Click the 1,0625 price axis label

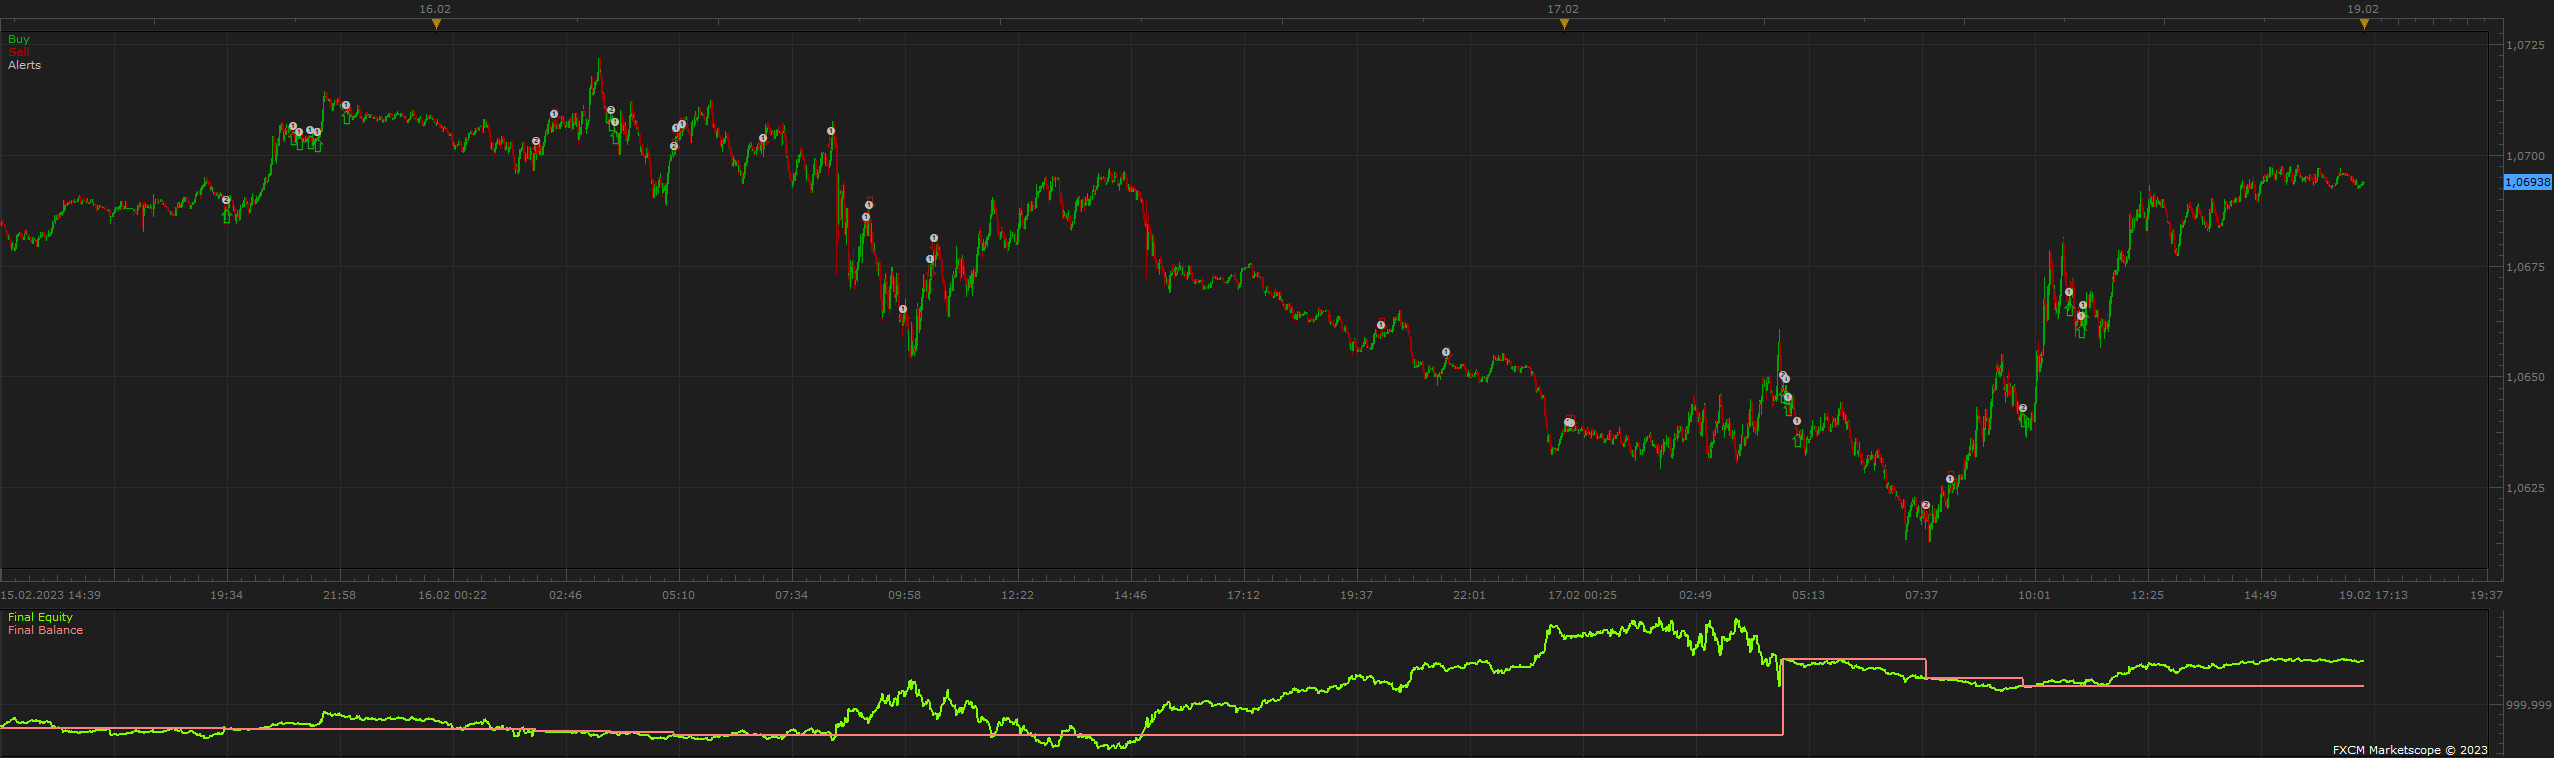click(x=2525, y=488)
